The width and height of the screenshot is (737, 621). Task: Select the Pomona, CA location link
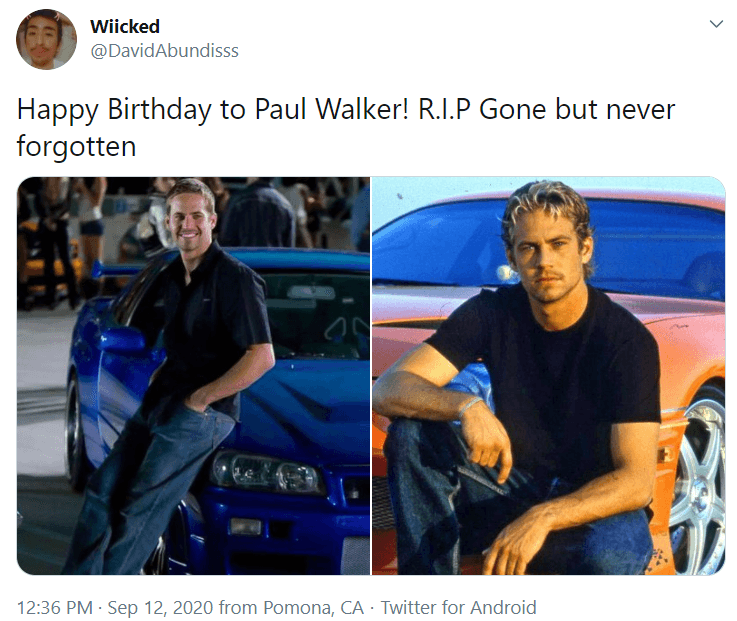(x=313, y=607)
